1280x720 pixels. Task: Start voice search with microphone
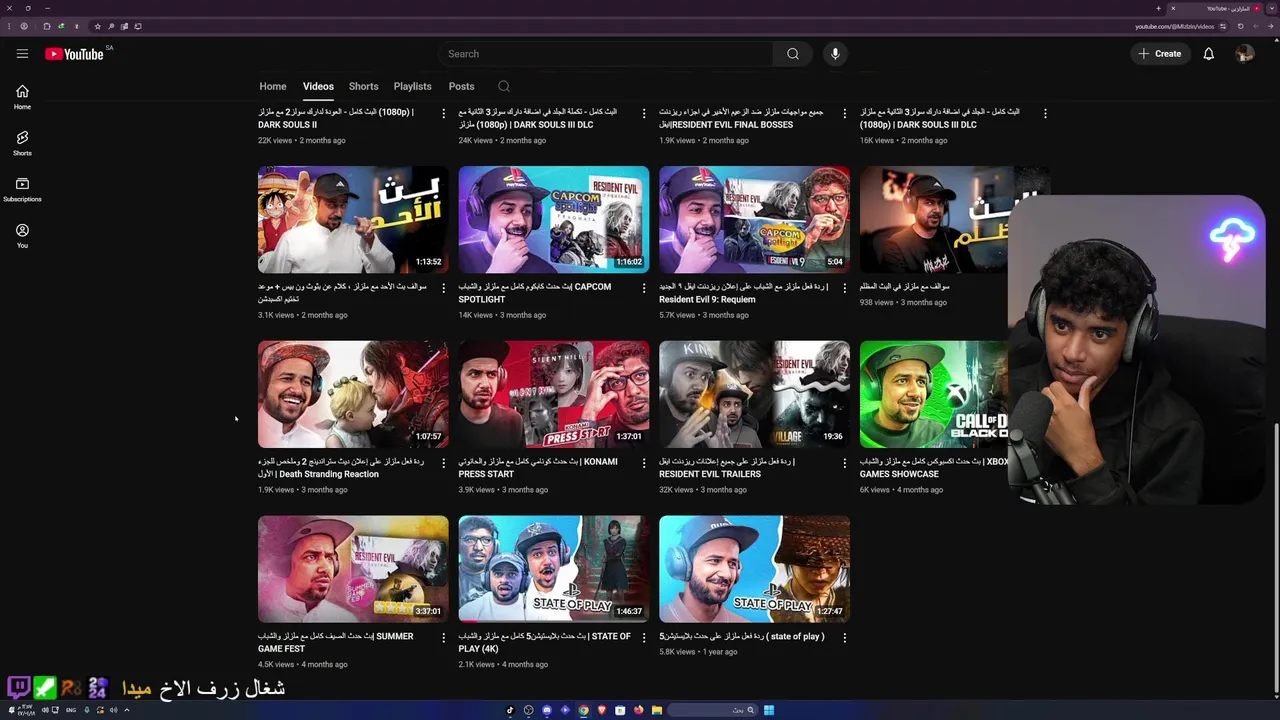pos(835,54)
